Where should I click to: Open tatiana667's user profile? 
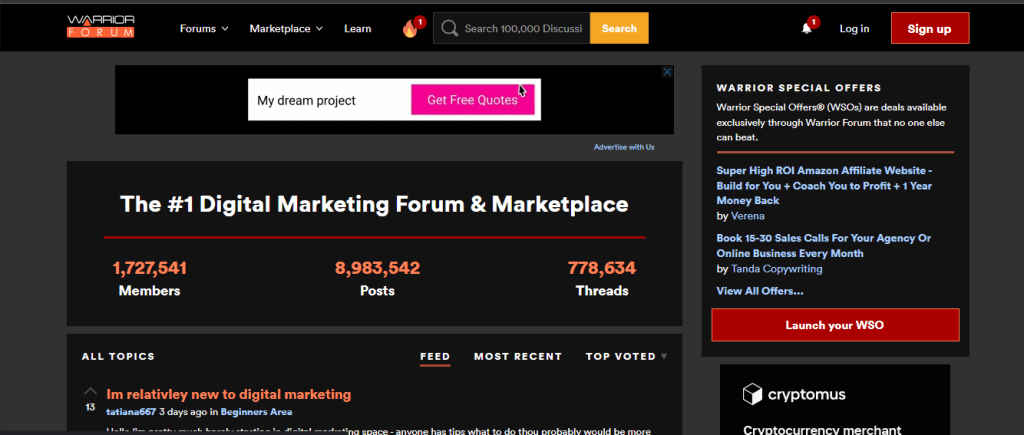click(131, 411)
